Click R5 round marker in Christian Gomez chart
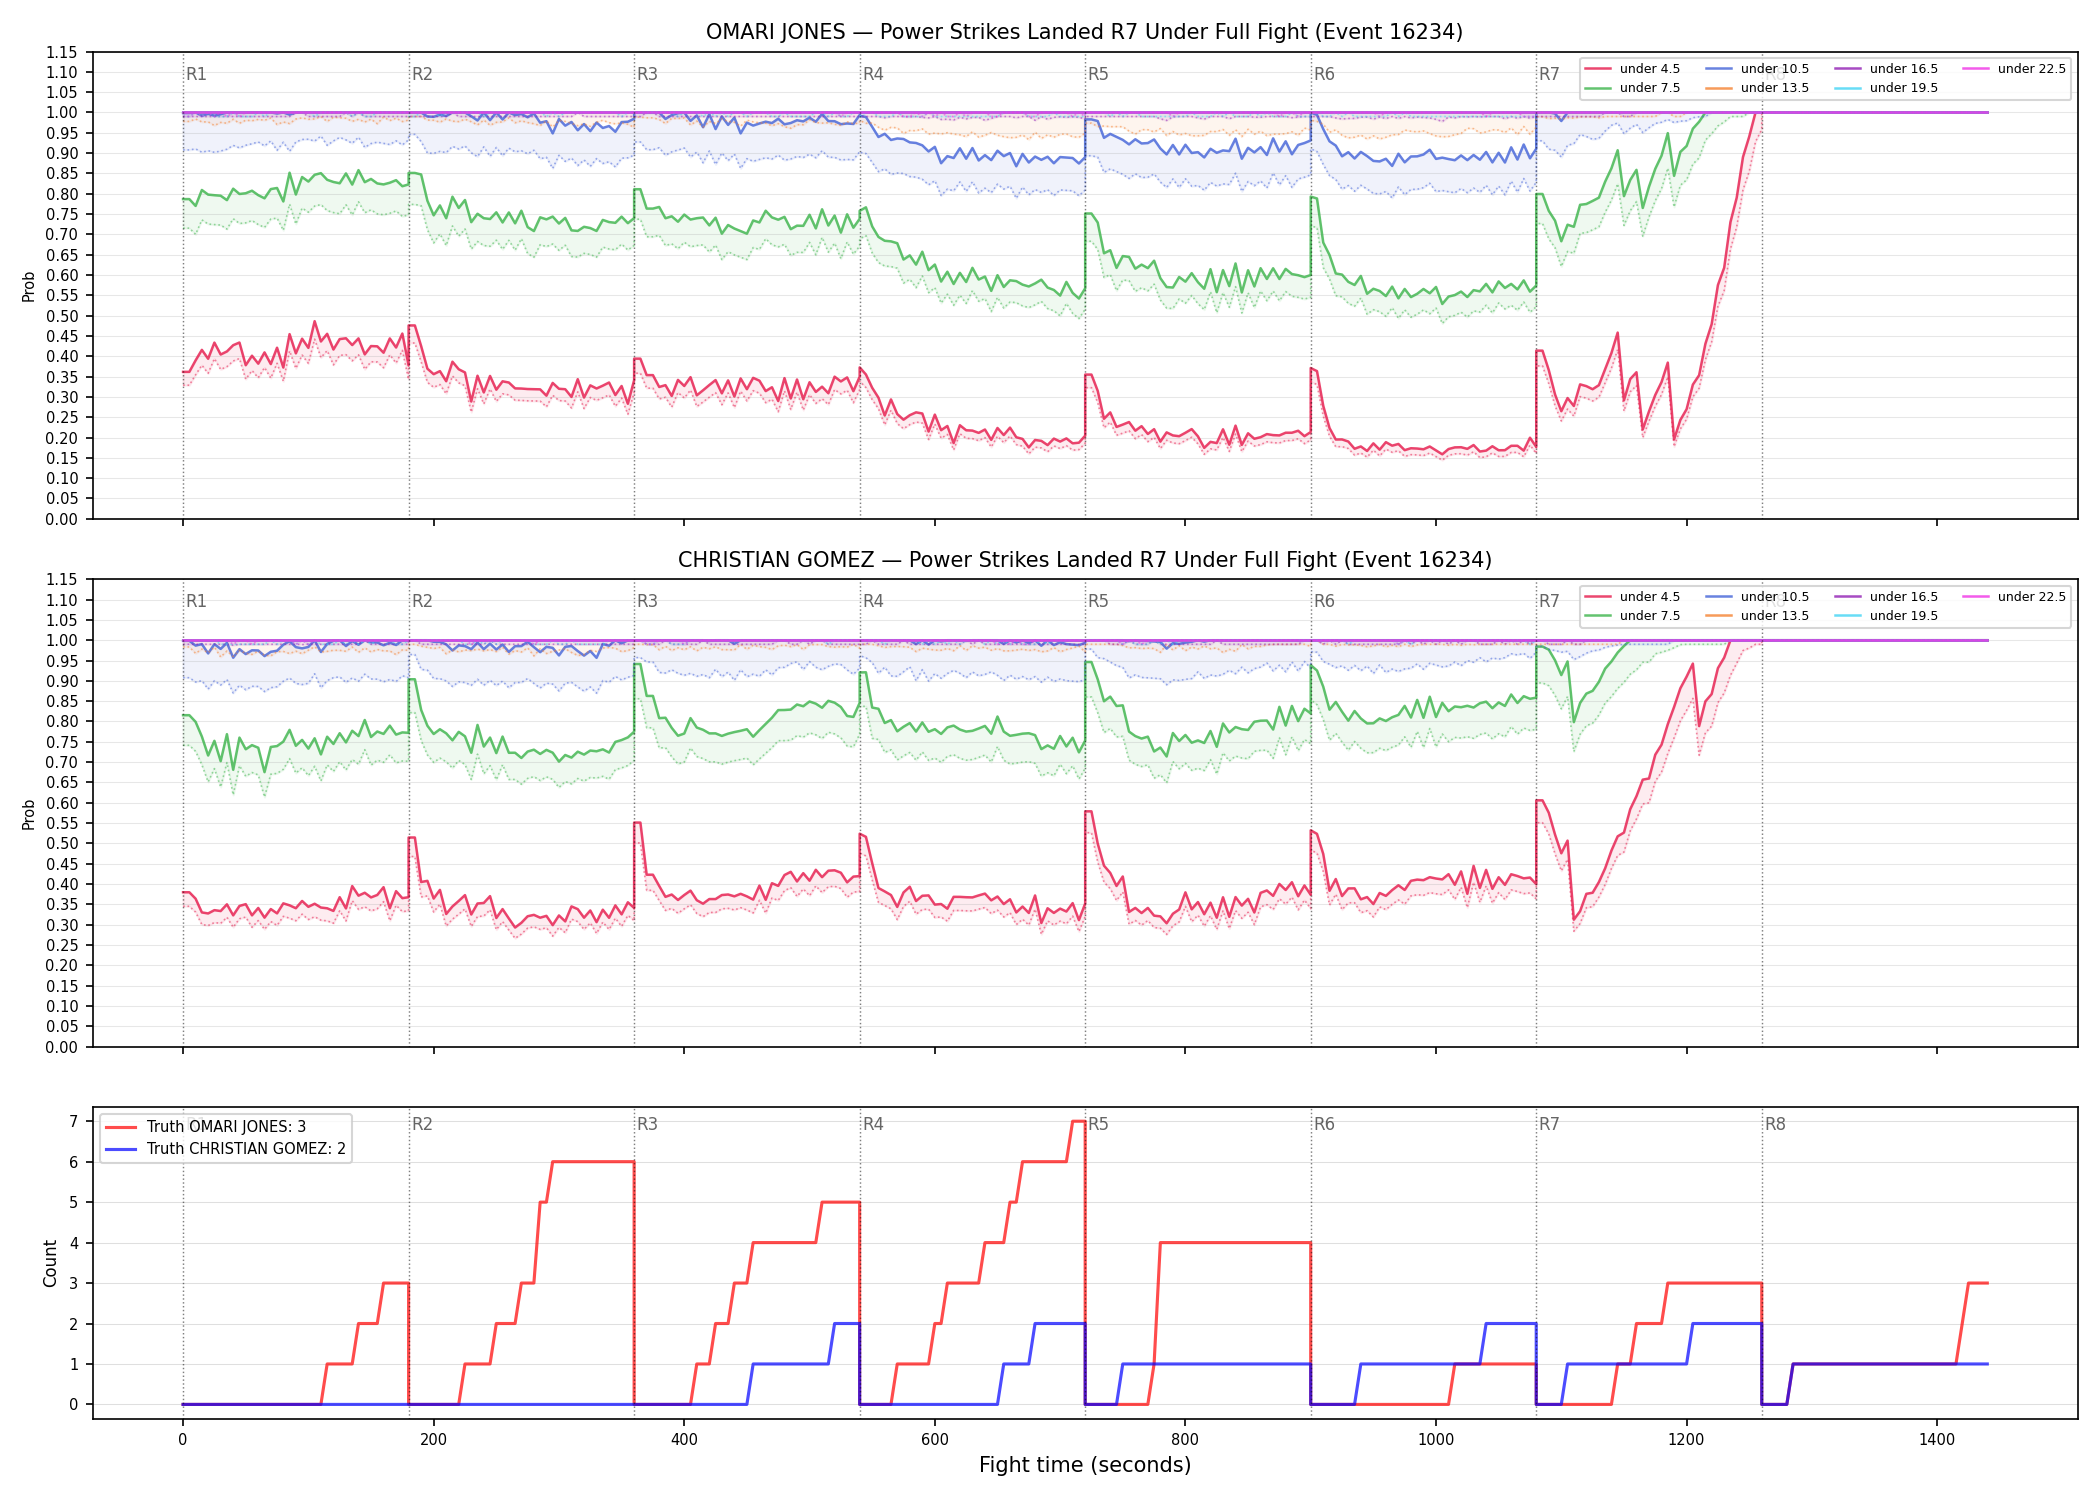This screenshot has width=2100, height=1500. [x=1098, y=601]
